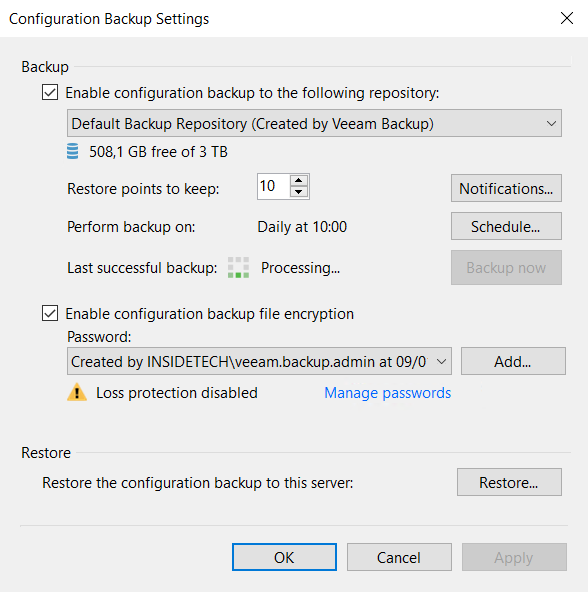This screenshot has height=592, width=588.
Task: Confirm settings with OK
Action: click(284, 557)
